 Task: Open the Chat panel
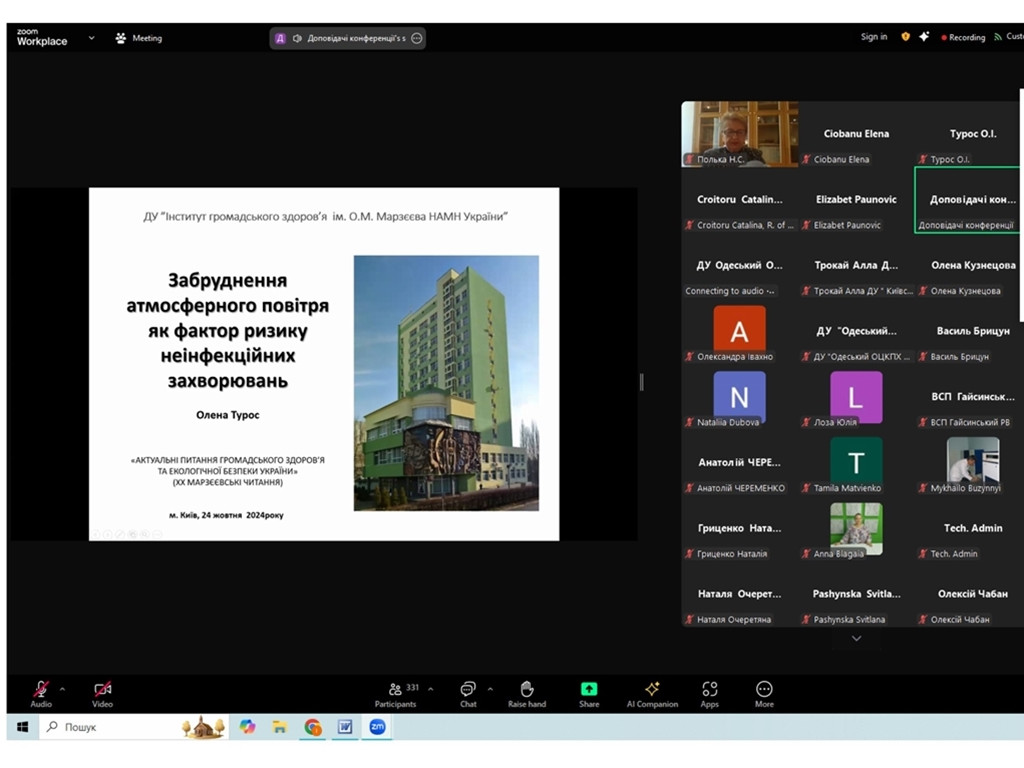coord(468,694)
